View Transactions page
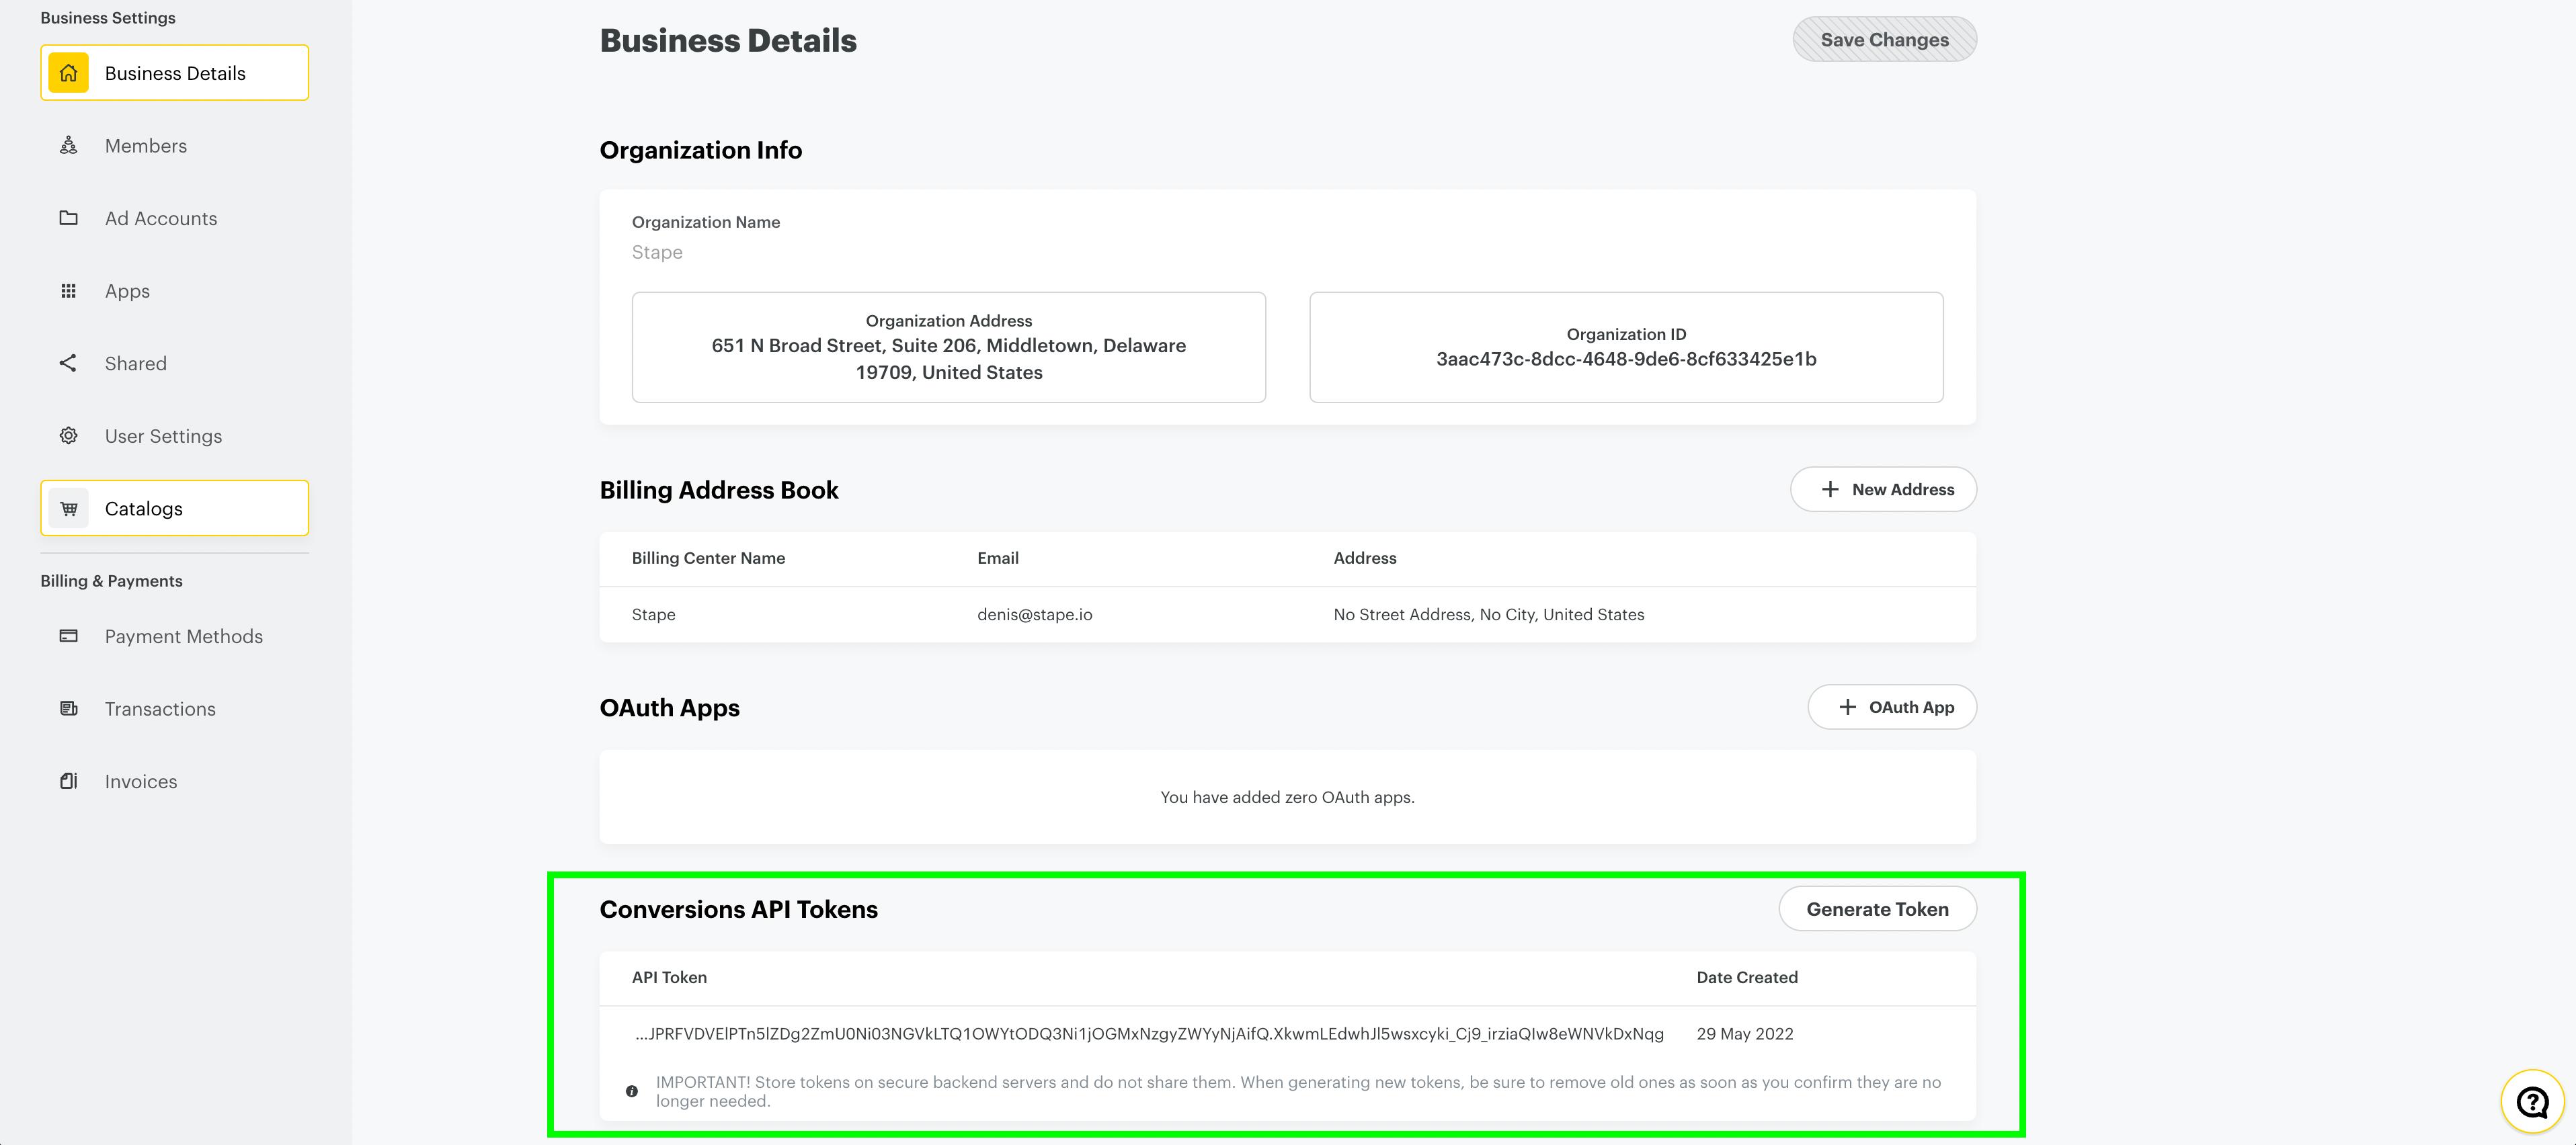Image resolution: width=2576 pixels, height=1145 pixels. pos(174,709)
